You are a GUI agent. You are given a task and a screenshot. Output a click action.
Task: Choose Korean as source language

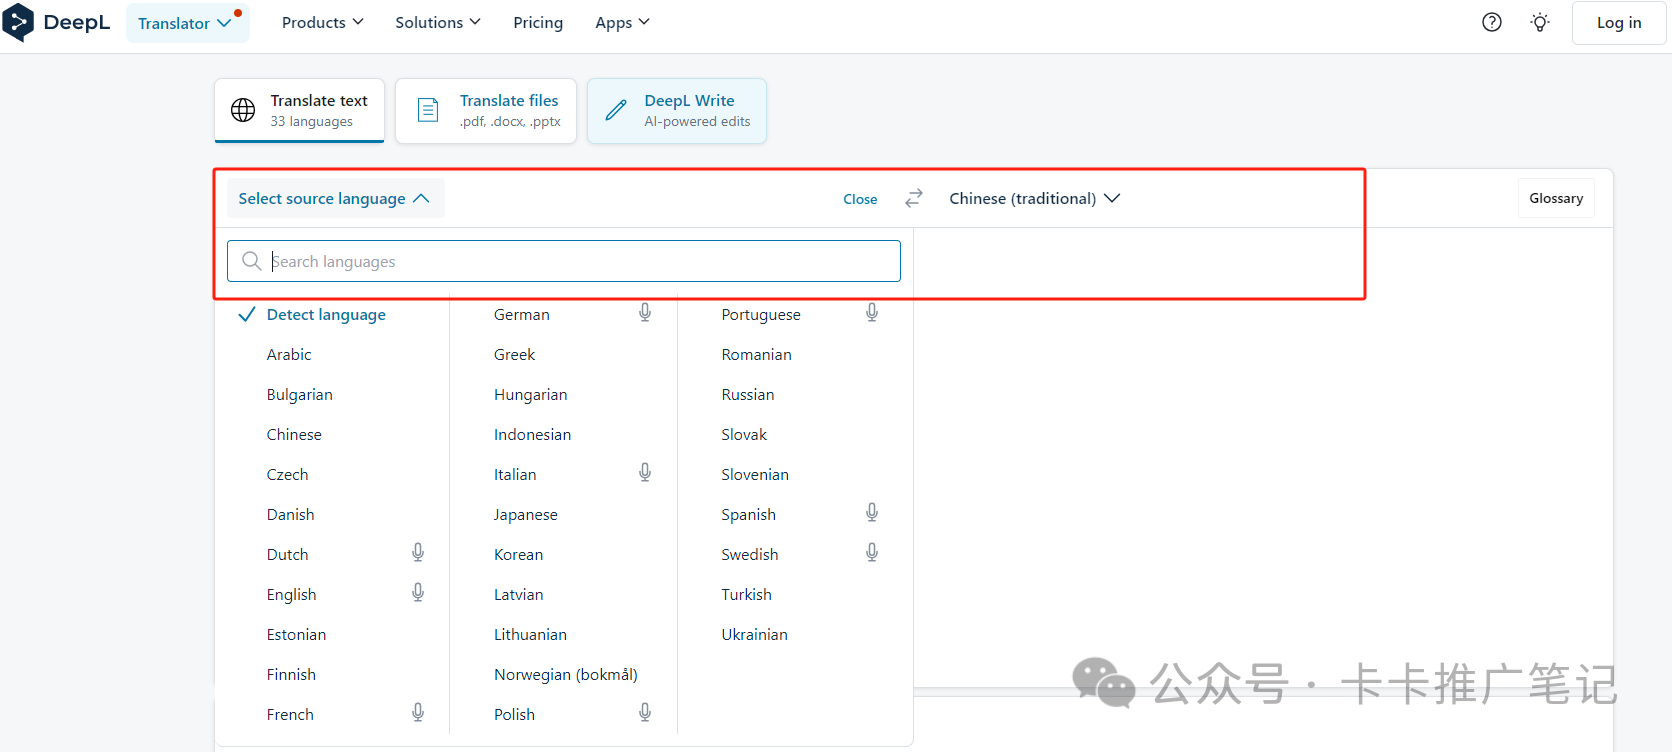tap(518, 554)
